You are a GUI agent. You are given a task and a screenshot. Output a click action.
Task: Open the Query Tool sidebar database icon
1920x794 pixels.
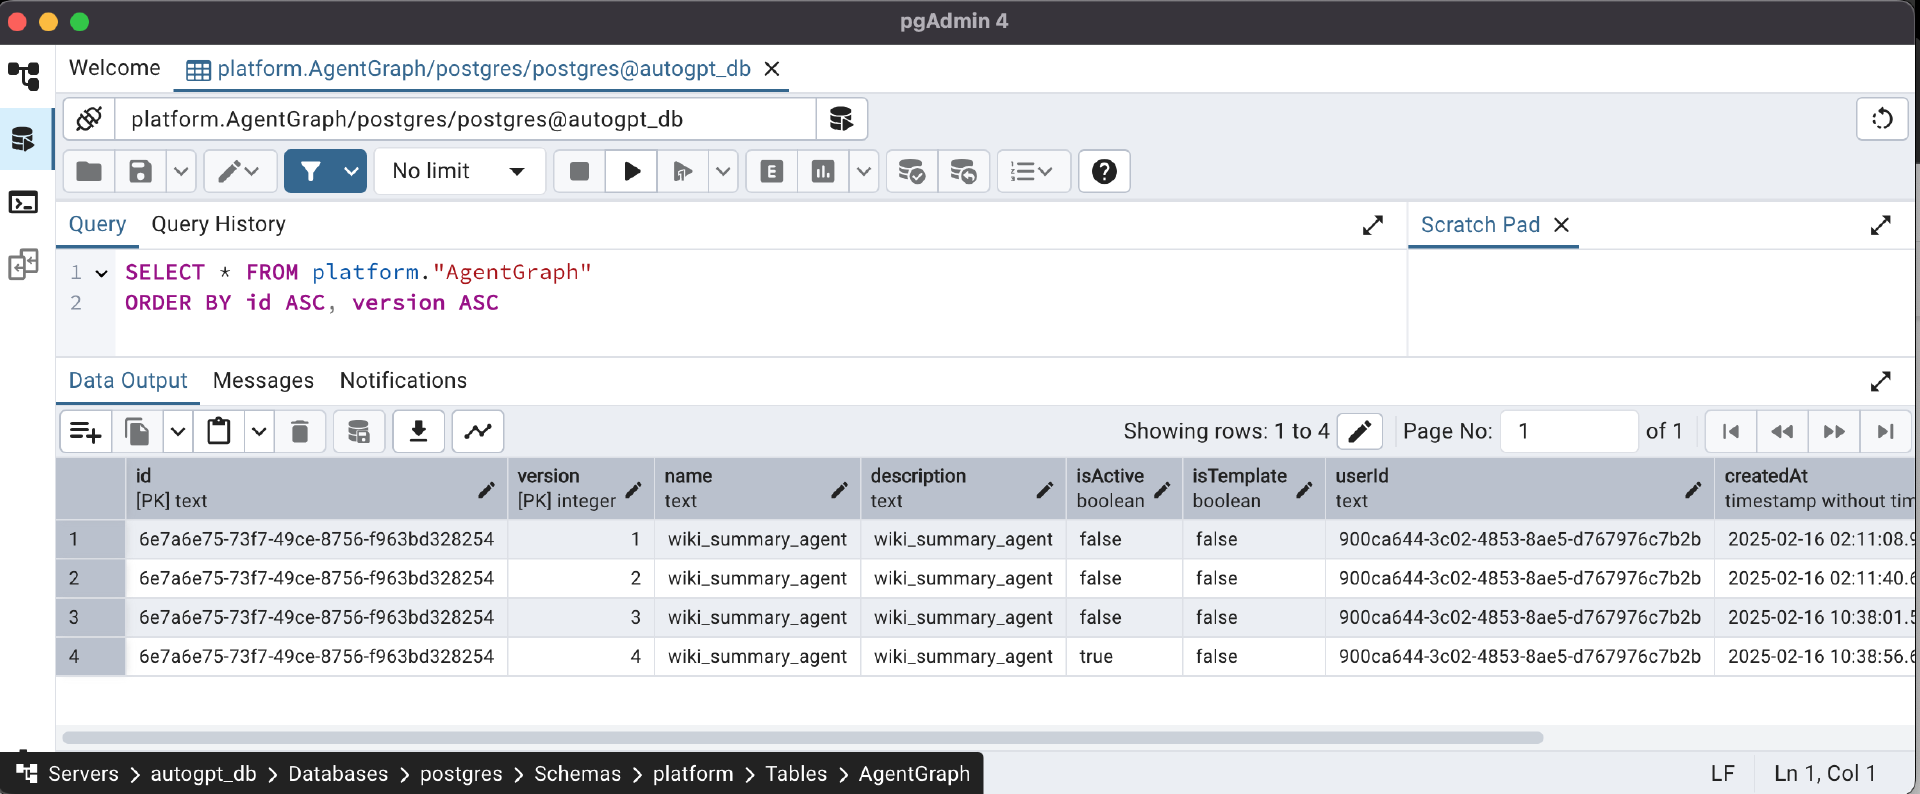coord(23,139)
